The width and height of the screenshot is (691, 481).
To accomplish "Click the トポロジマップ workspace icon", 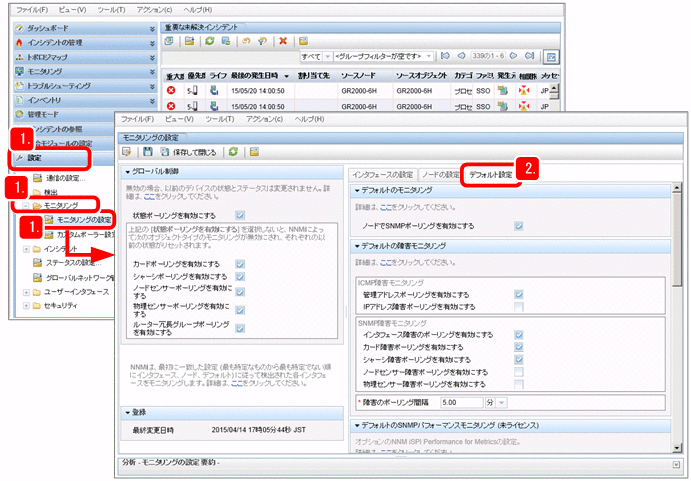I will coord(19,57).
